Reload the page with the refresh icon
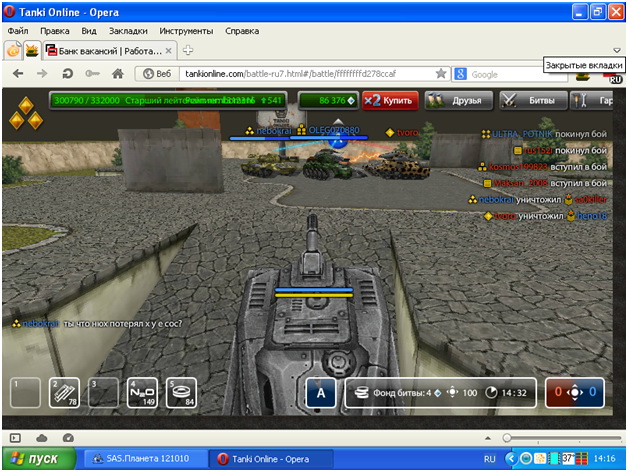This screenshot has height=472, width=628. (x=67, y=74)
